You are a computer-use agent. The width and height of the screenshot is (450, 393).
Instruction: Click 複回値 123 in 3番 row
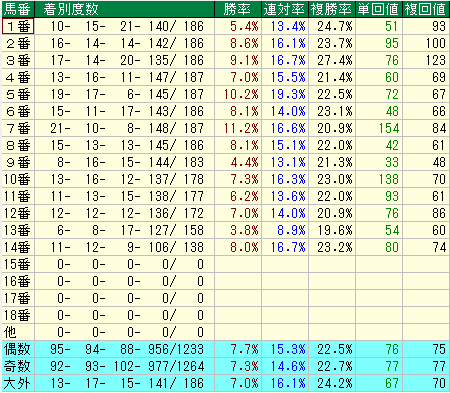pos(436,60)
